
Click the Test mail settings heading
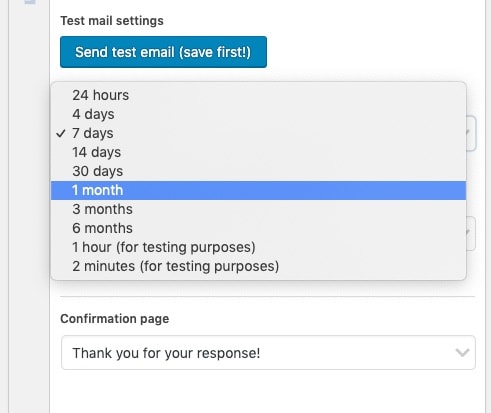pyautogui.click(x=112, y=21)
